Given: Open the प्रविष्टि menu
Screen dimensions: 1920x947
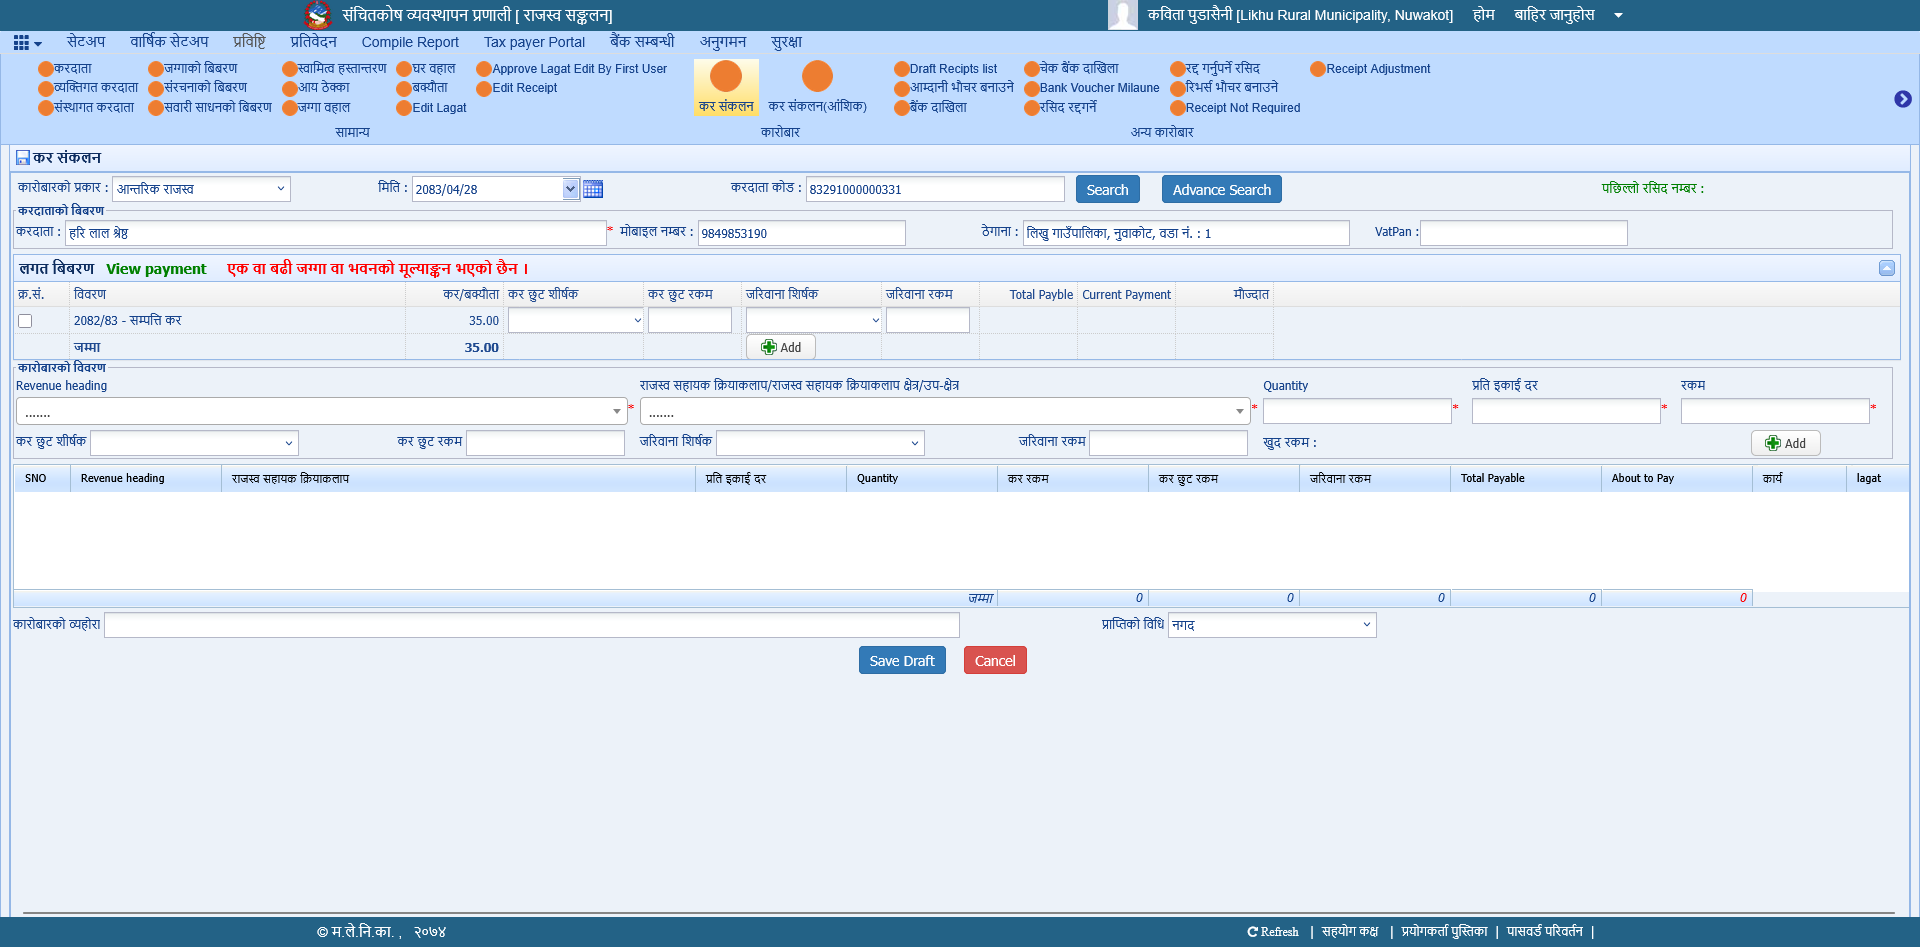Looking at the screenshot, I should click(249, 42).
